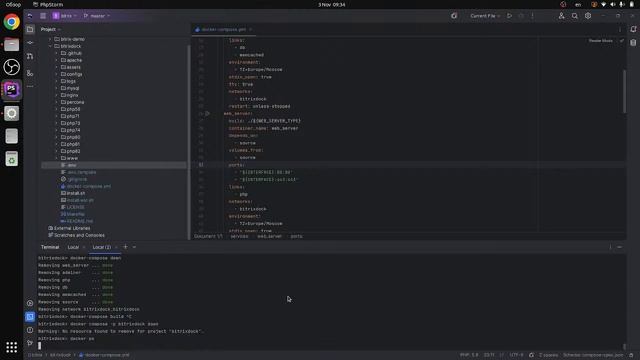
Task: Click the indent spaces setting in the status bar
Action: click(548, 355)
